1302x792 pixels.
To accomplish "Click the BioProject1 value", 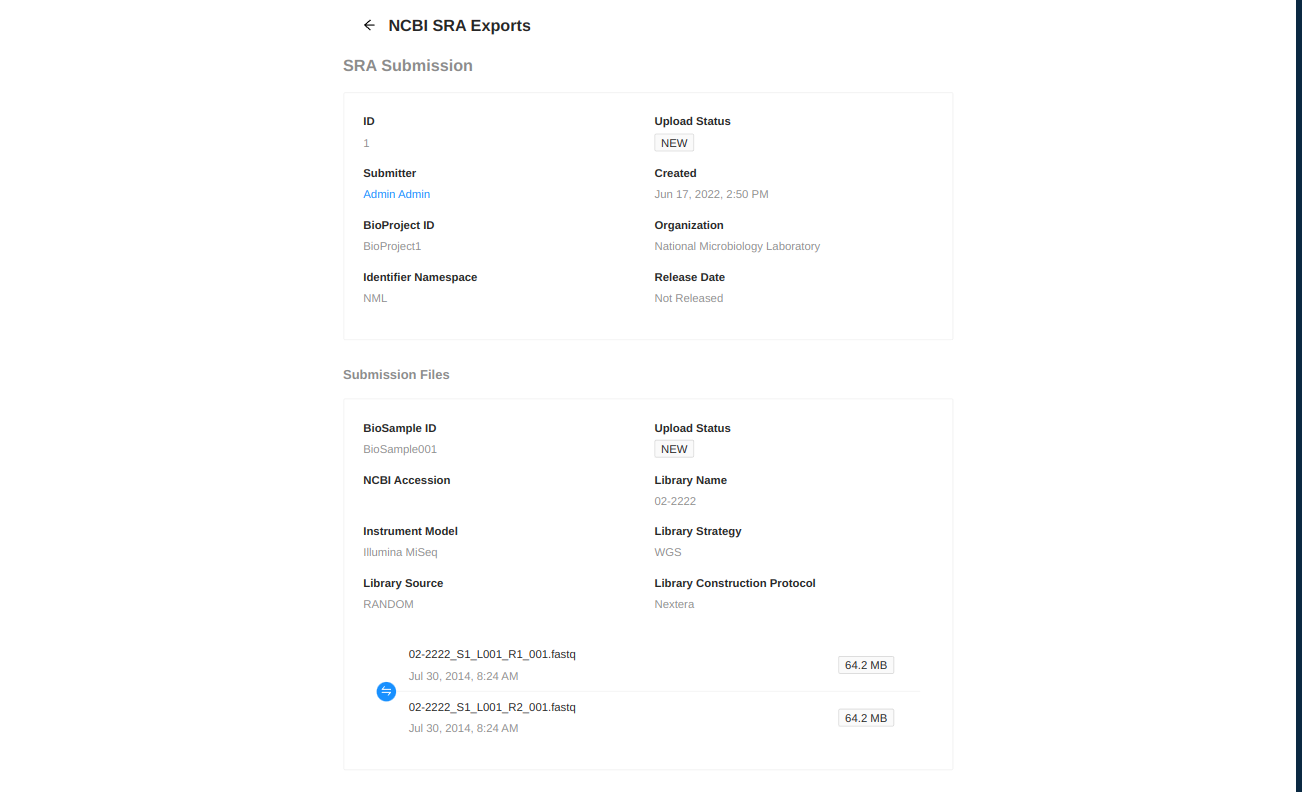I will pos(392,246).
